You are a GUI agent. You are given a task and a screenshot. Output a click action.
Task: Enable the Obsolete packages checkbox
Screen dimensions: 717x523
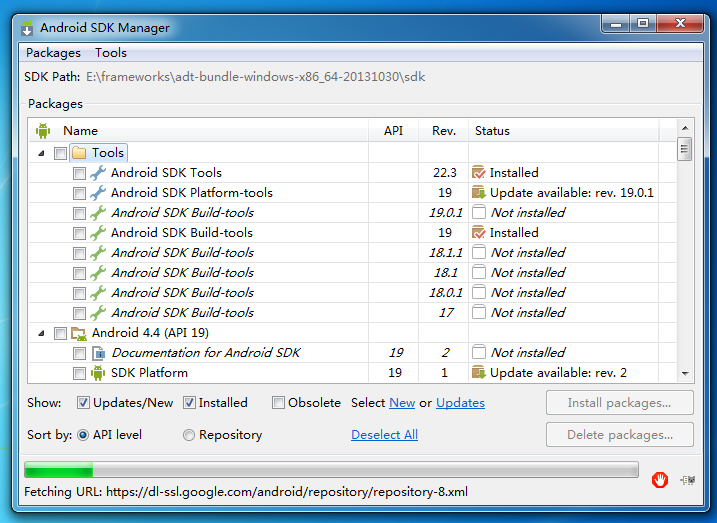coord(279,403)
